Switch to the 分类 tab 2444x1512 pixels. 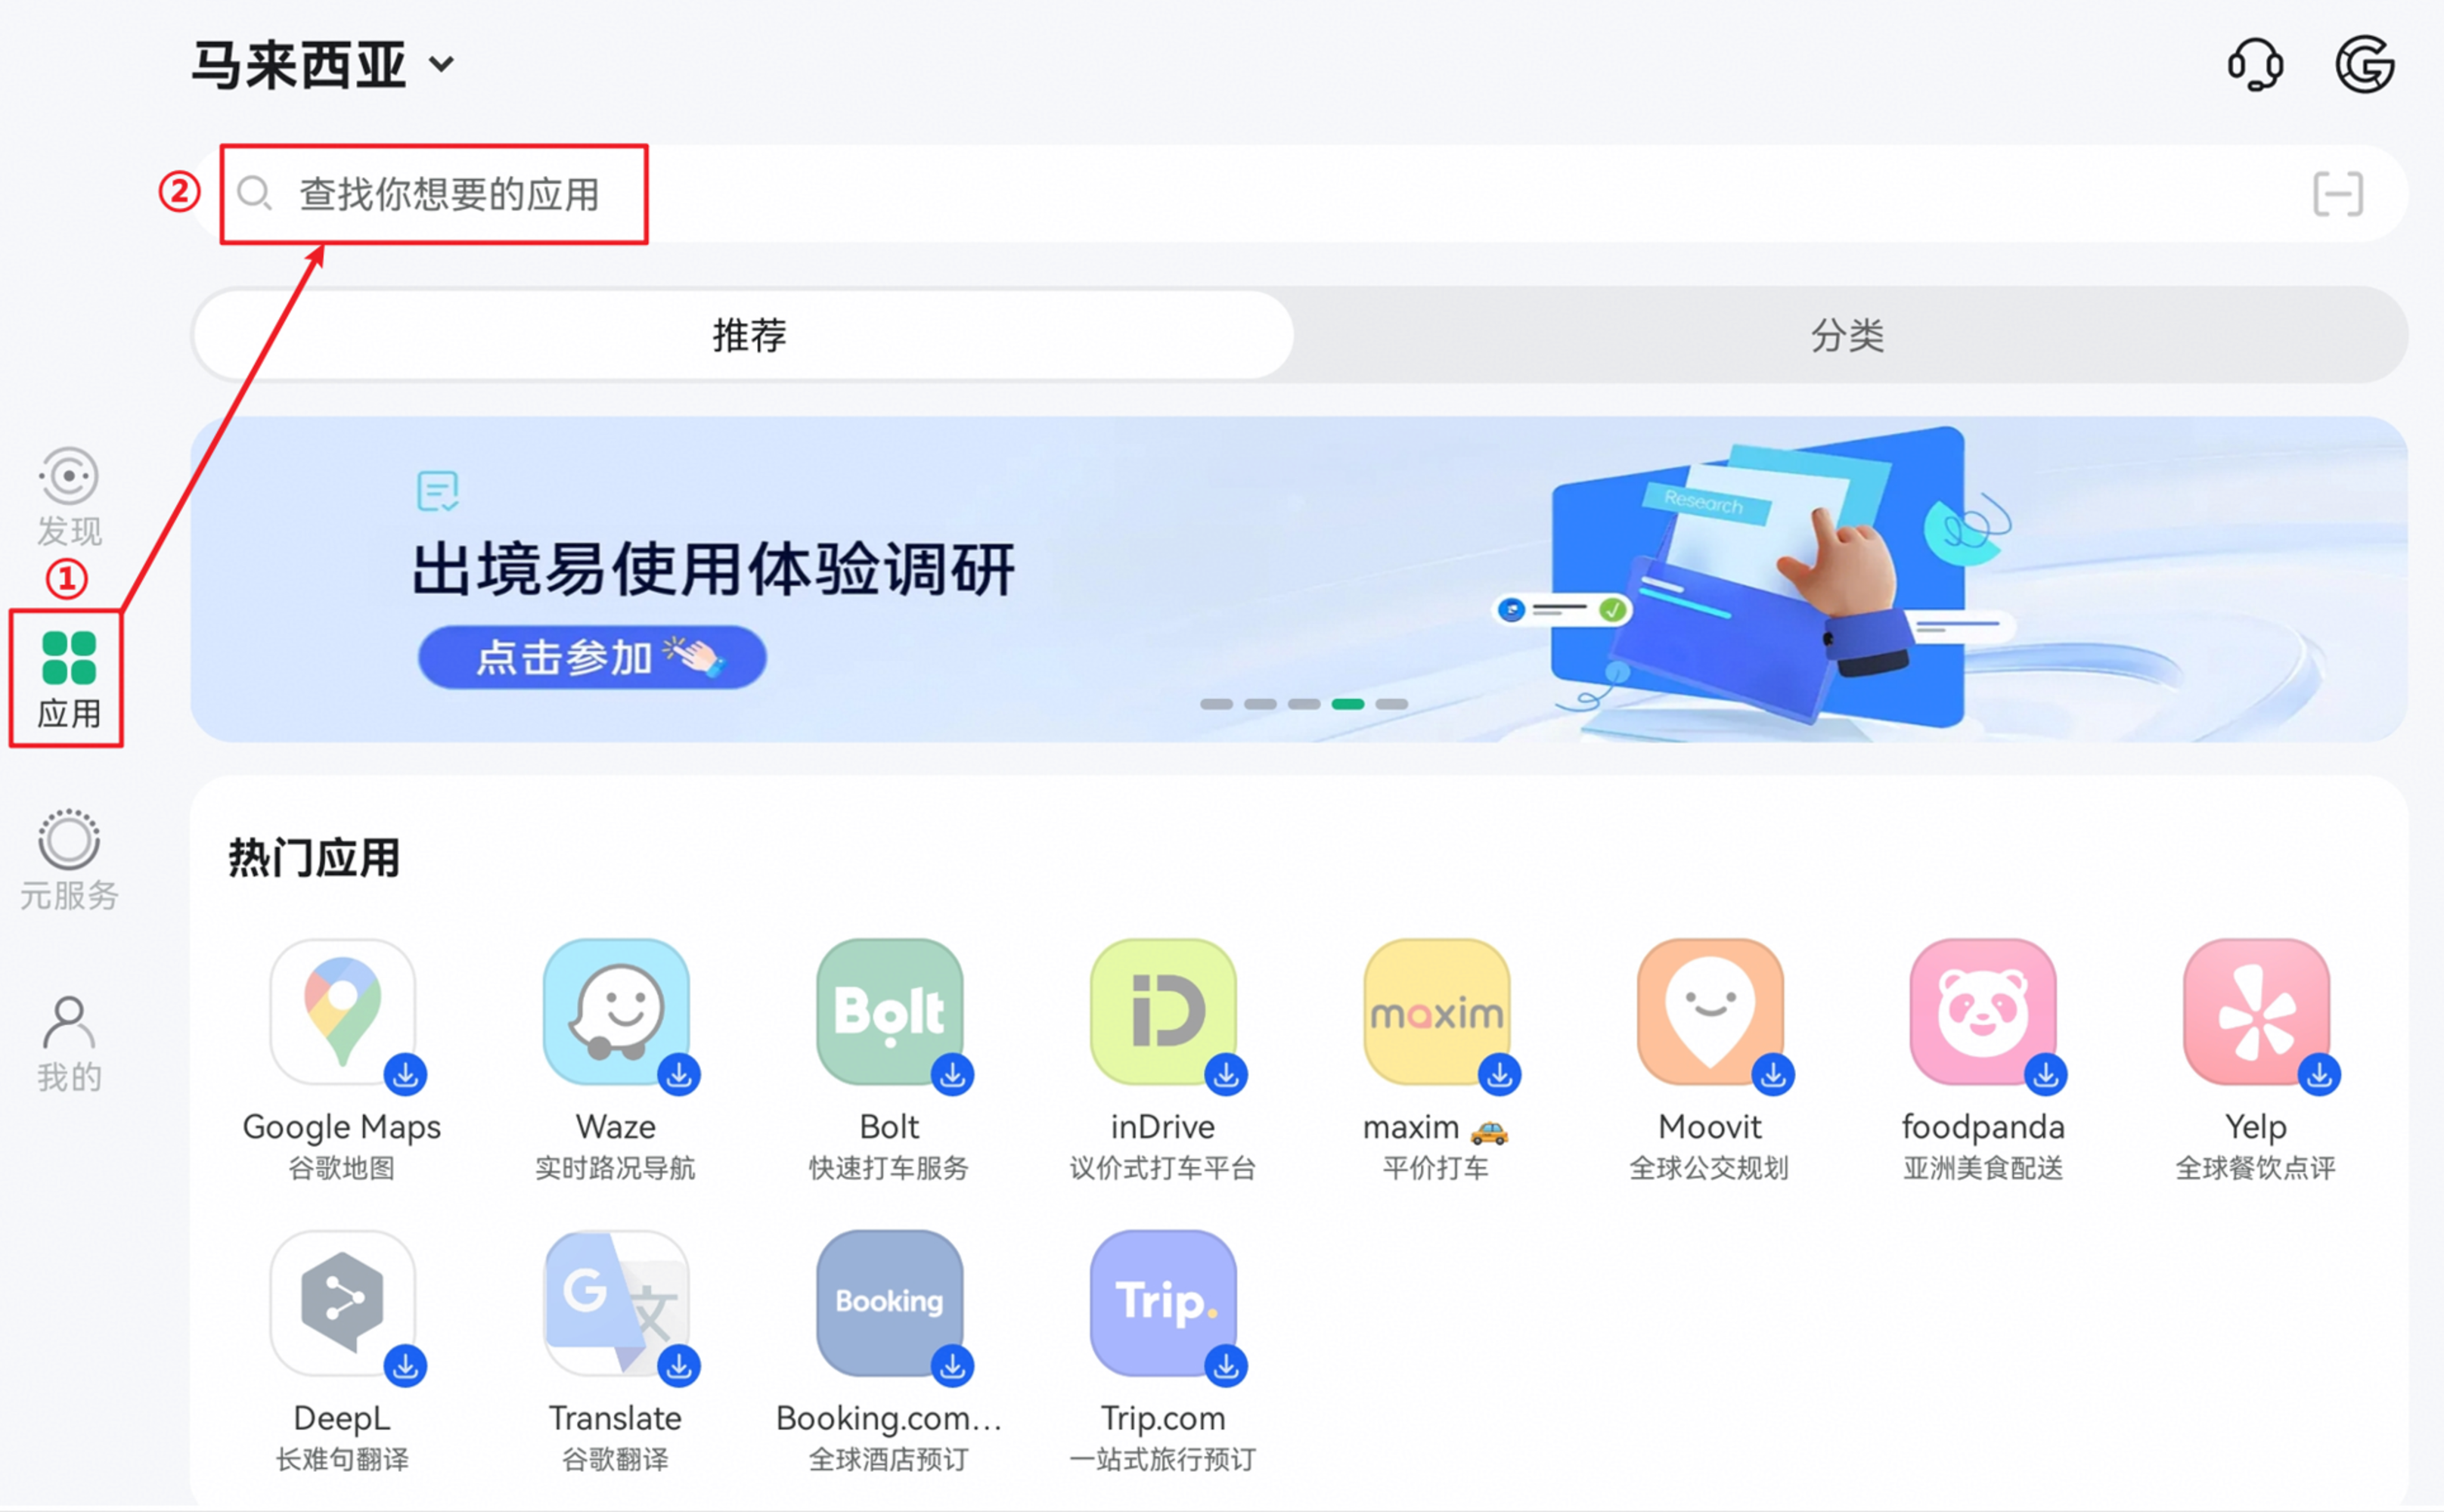[1848, 335]
